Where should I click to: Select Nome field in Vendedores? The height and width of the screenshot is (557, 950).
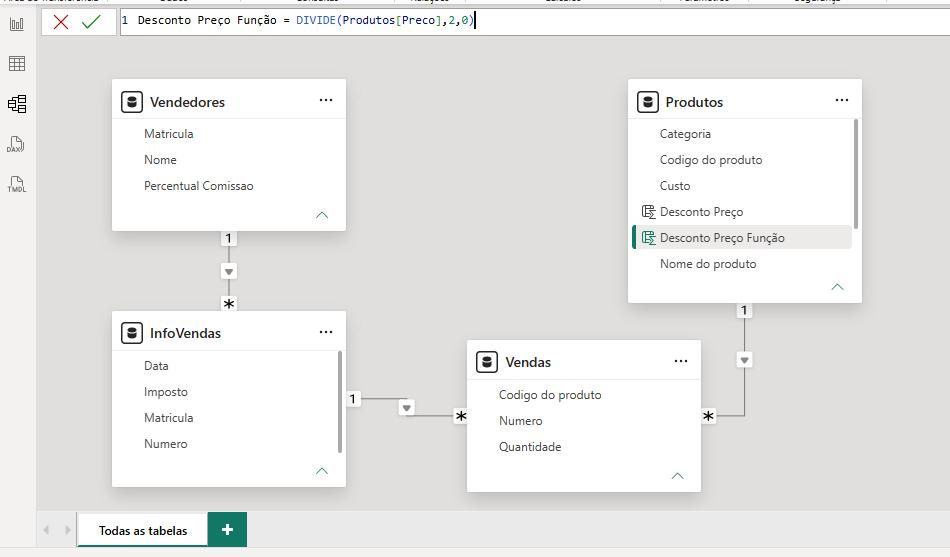coord(160,160)
